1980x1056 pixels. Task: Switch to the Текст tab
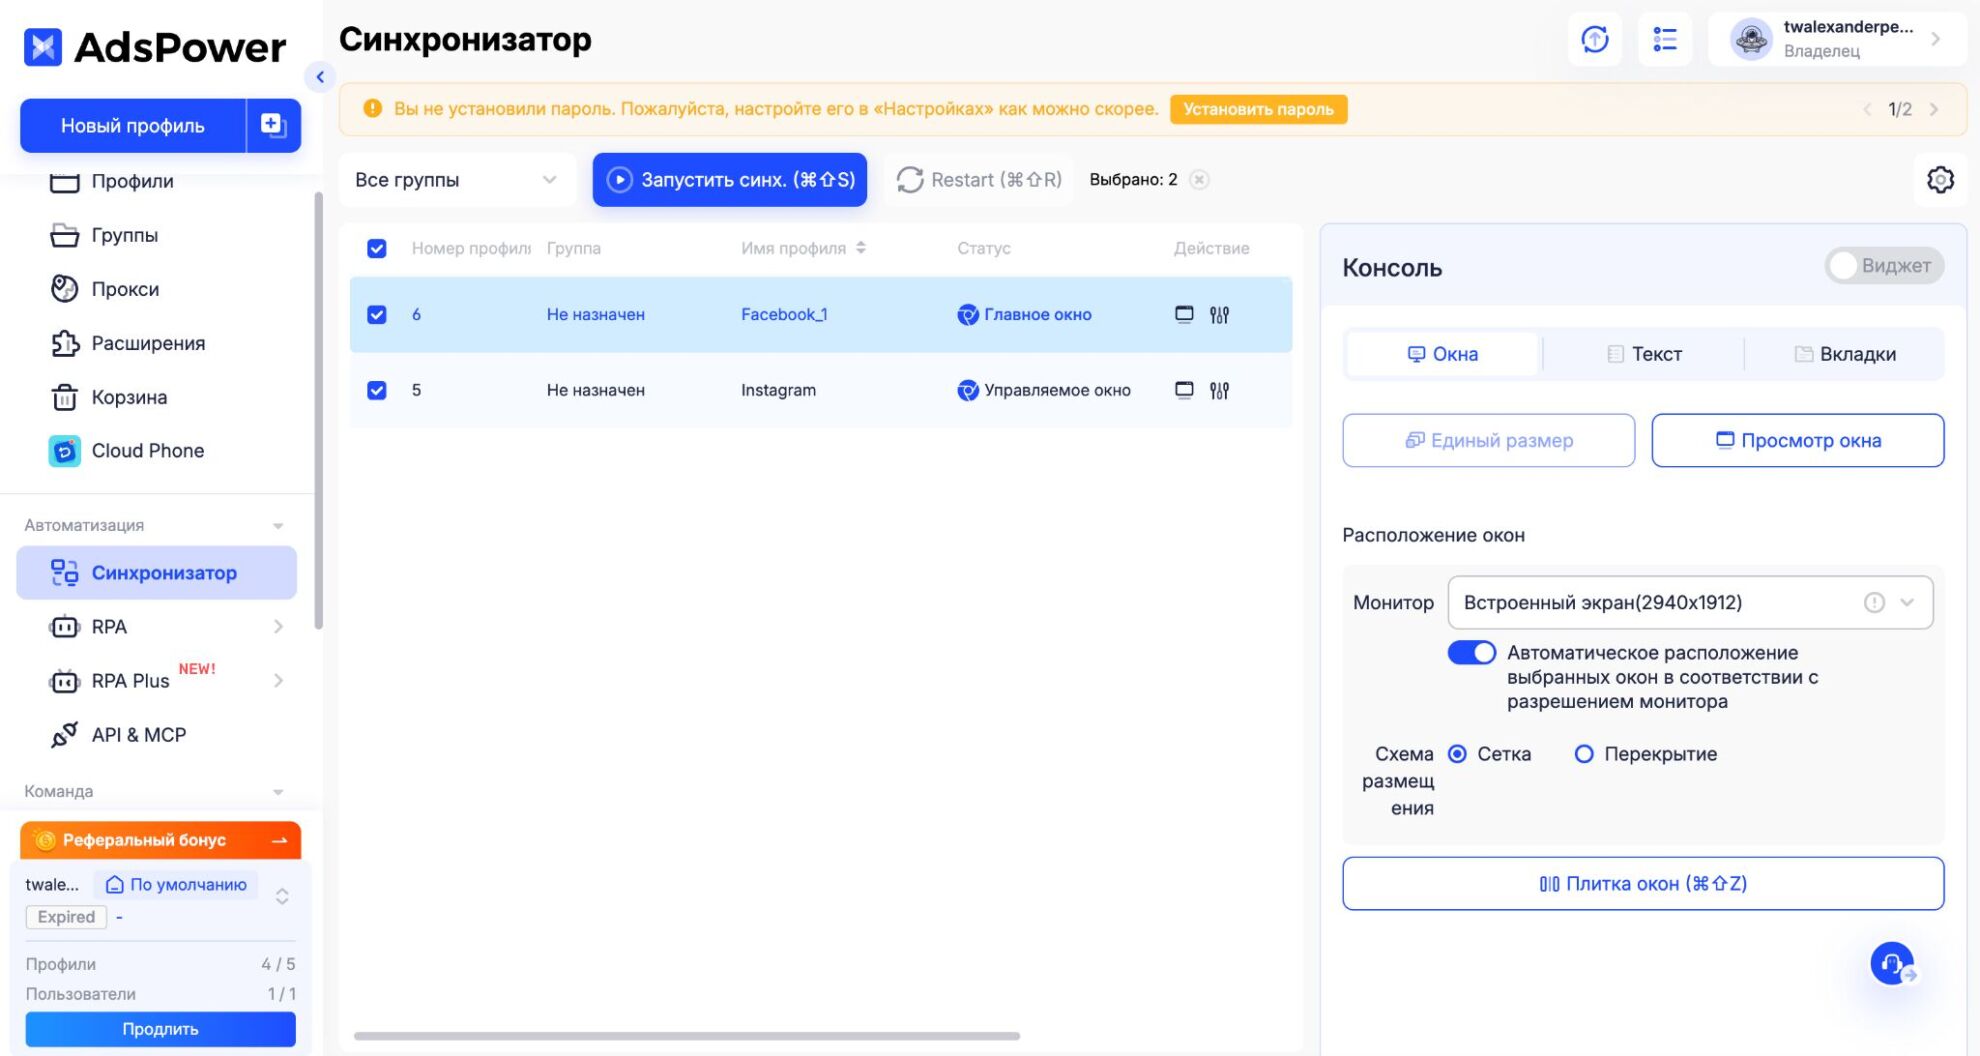pos(1644,354)
